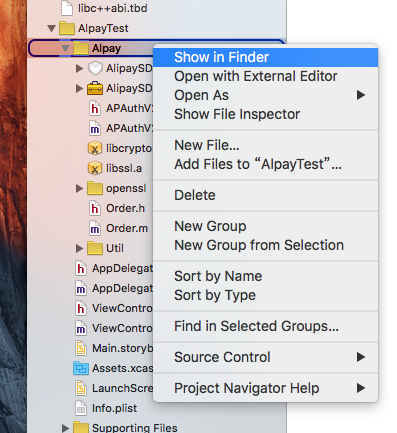Image resolution: width=397 pixels, height=433 pixels.
Task: Click the APAuthV implementation m icon
Action: pyautogui.click(x=95, y=129)
